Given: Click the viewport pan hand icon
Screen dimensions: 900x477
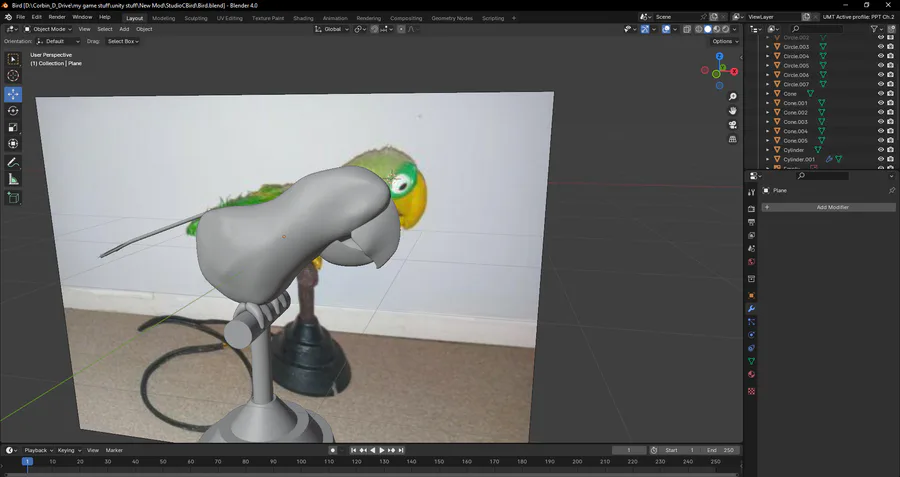Looking at the screenshot, I should pyautogui.click(x=732, y=111).
